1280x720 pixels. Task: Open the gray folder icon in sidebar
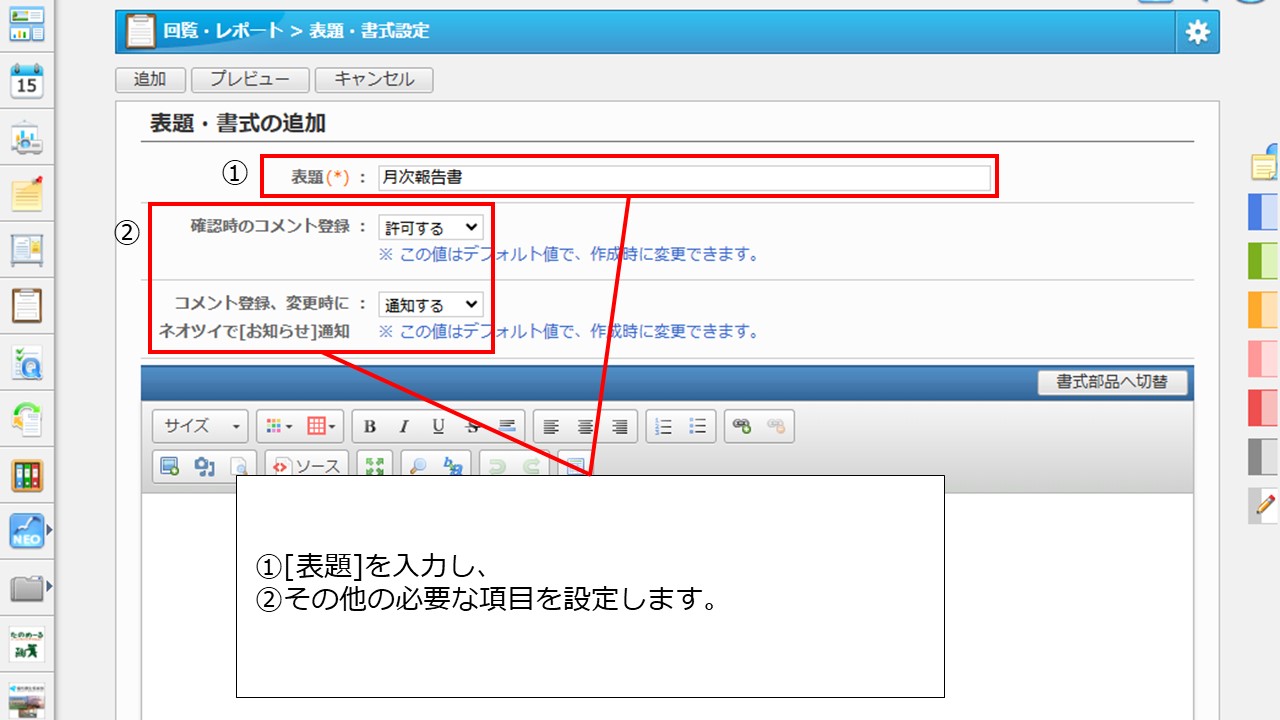26,588
